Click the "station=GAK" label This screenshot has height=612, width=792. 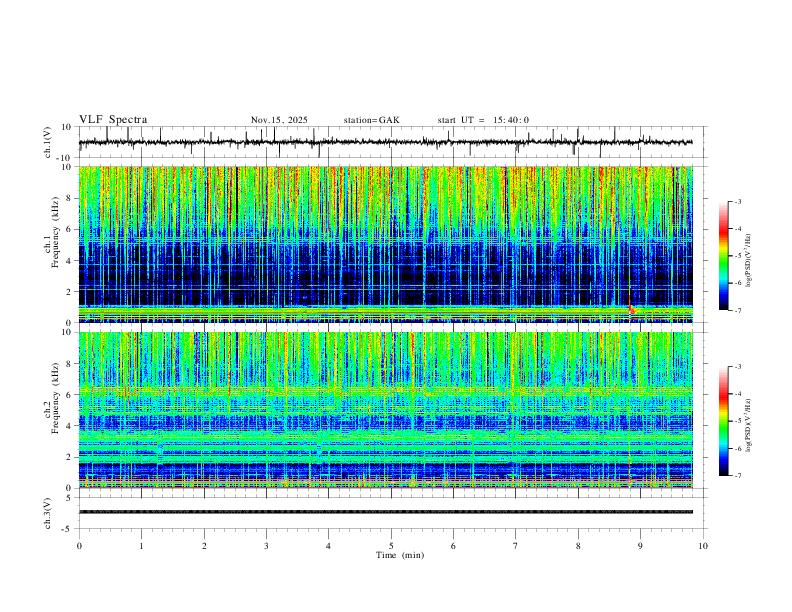tap(371, 120)
